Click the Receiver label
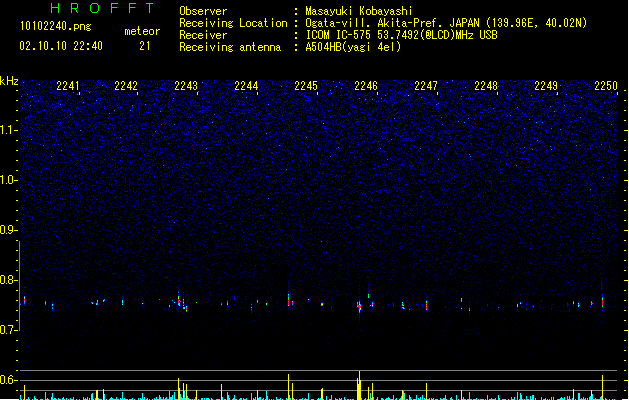This screenshot has width=629, height=400. [203, 35]
